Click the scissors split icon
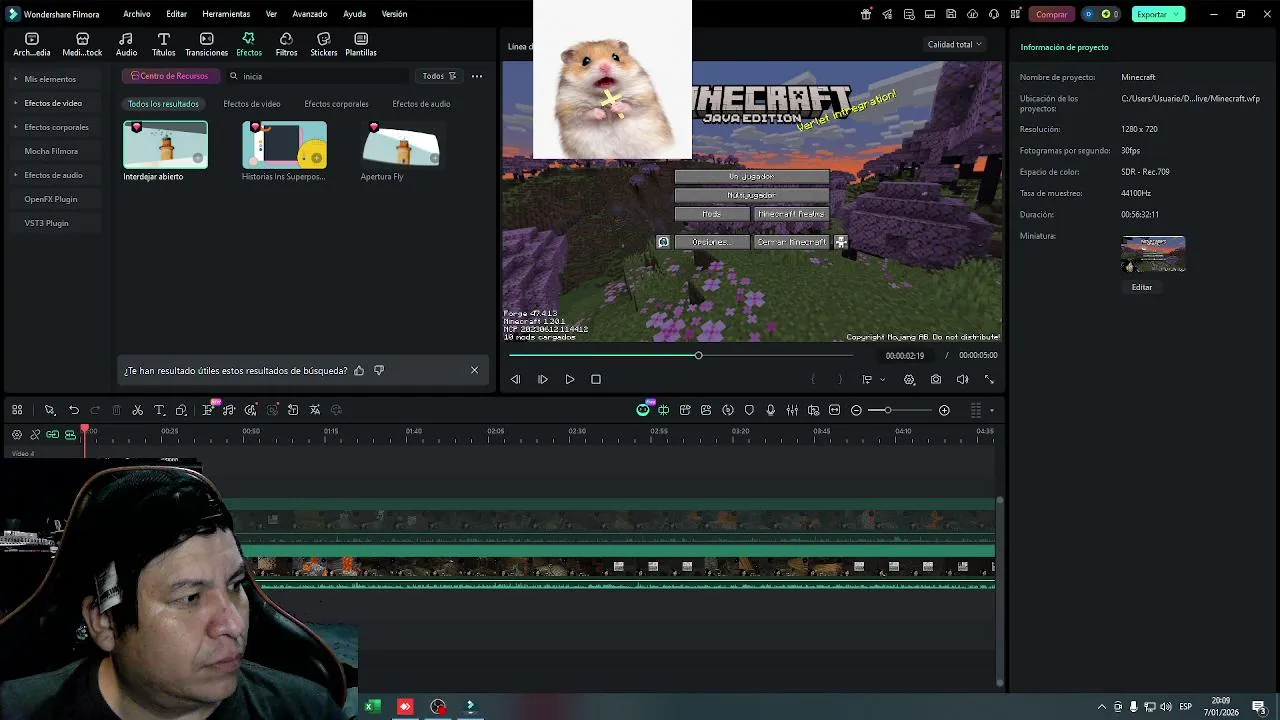The image size is (1280, 720). (x=138, y=410)
